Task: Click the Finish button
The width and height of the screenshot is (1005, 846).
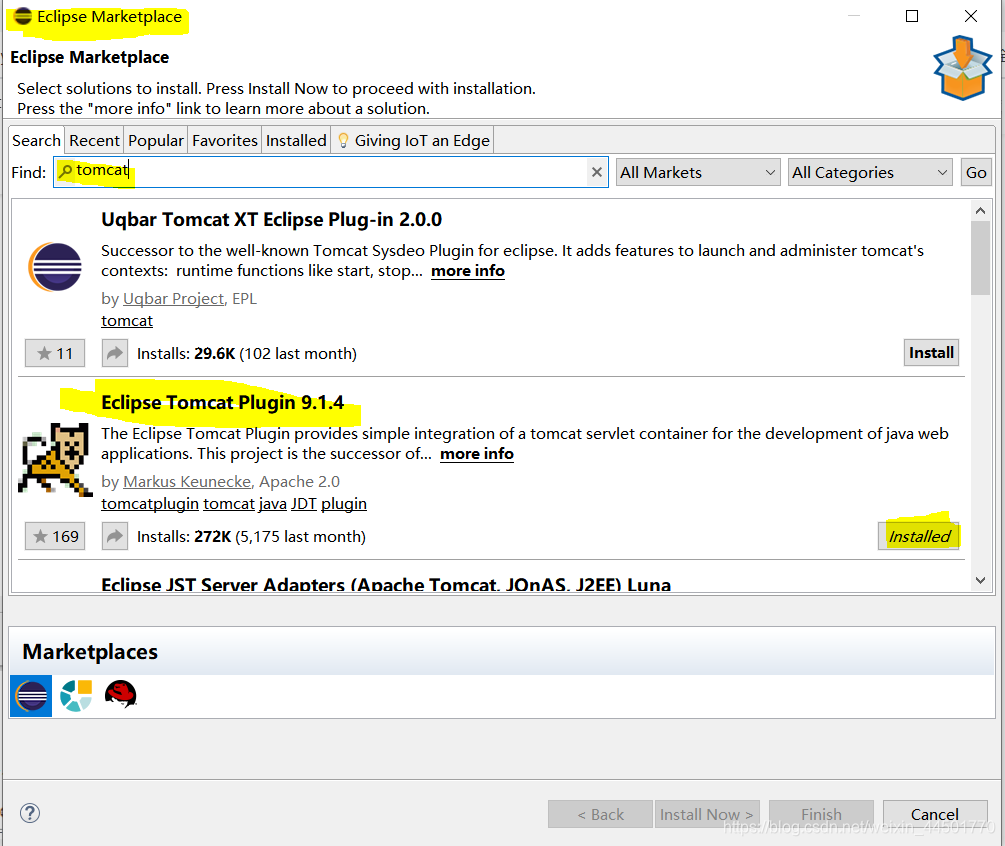Action: click(x=821, y=814)
